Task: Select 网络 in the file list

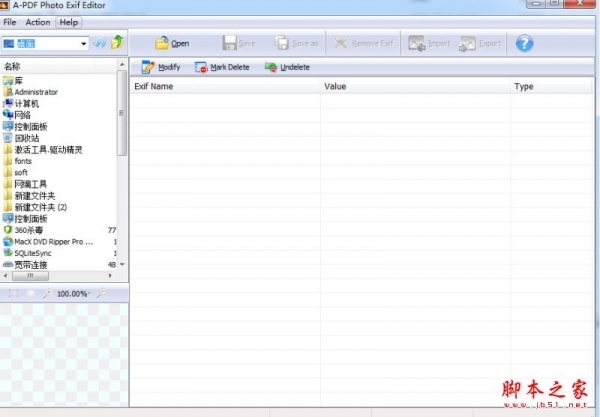Action: (x=22, y=115)
